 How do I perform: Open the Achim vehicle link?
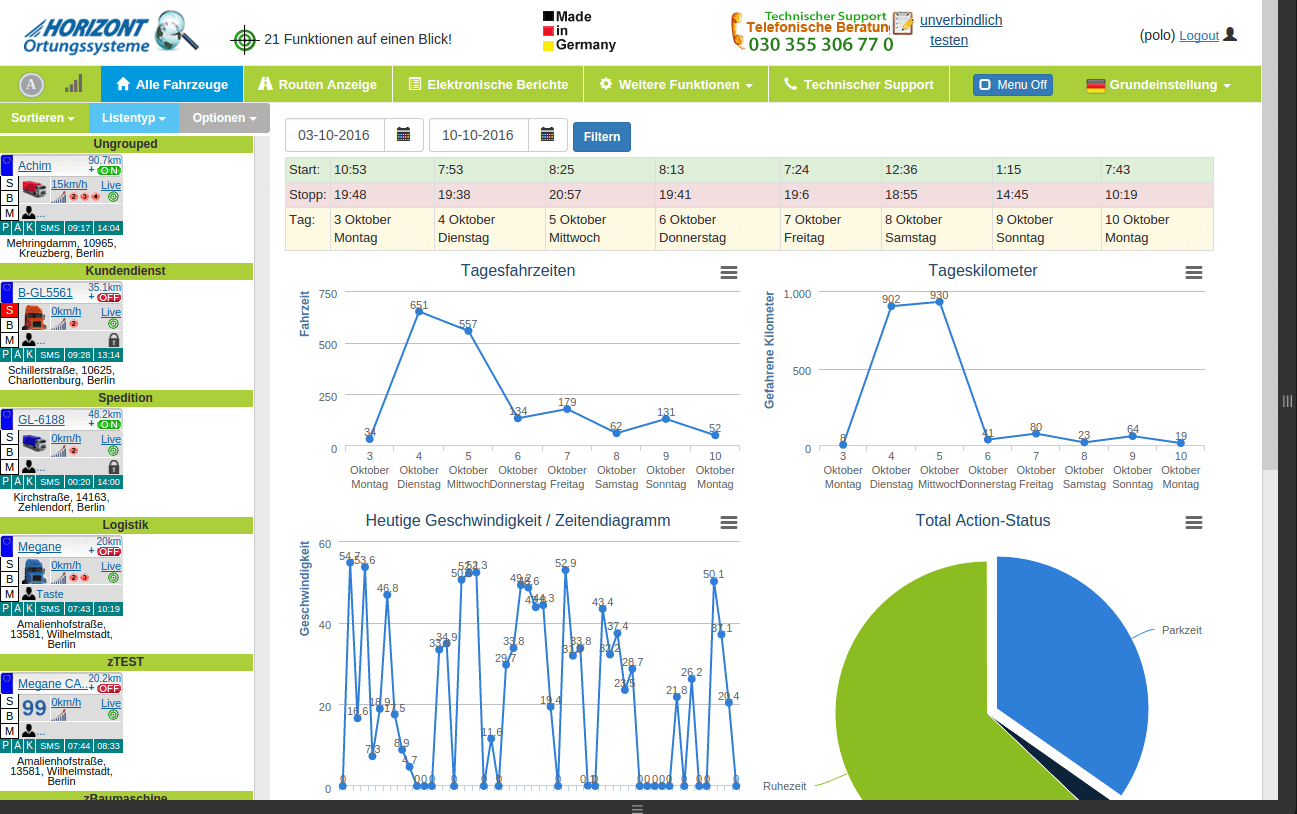pos(35,166)
